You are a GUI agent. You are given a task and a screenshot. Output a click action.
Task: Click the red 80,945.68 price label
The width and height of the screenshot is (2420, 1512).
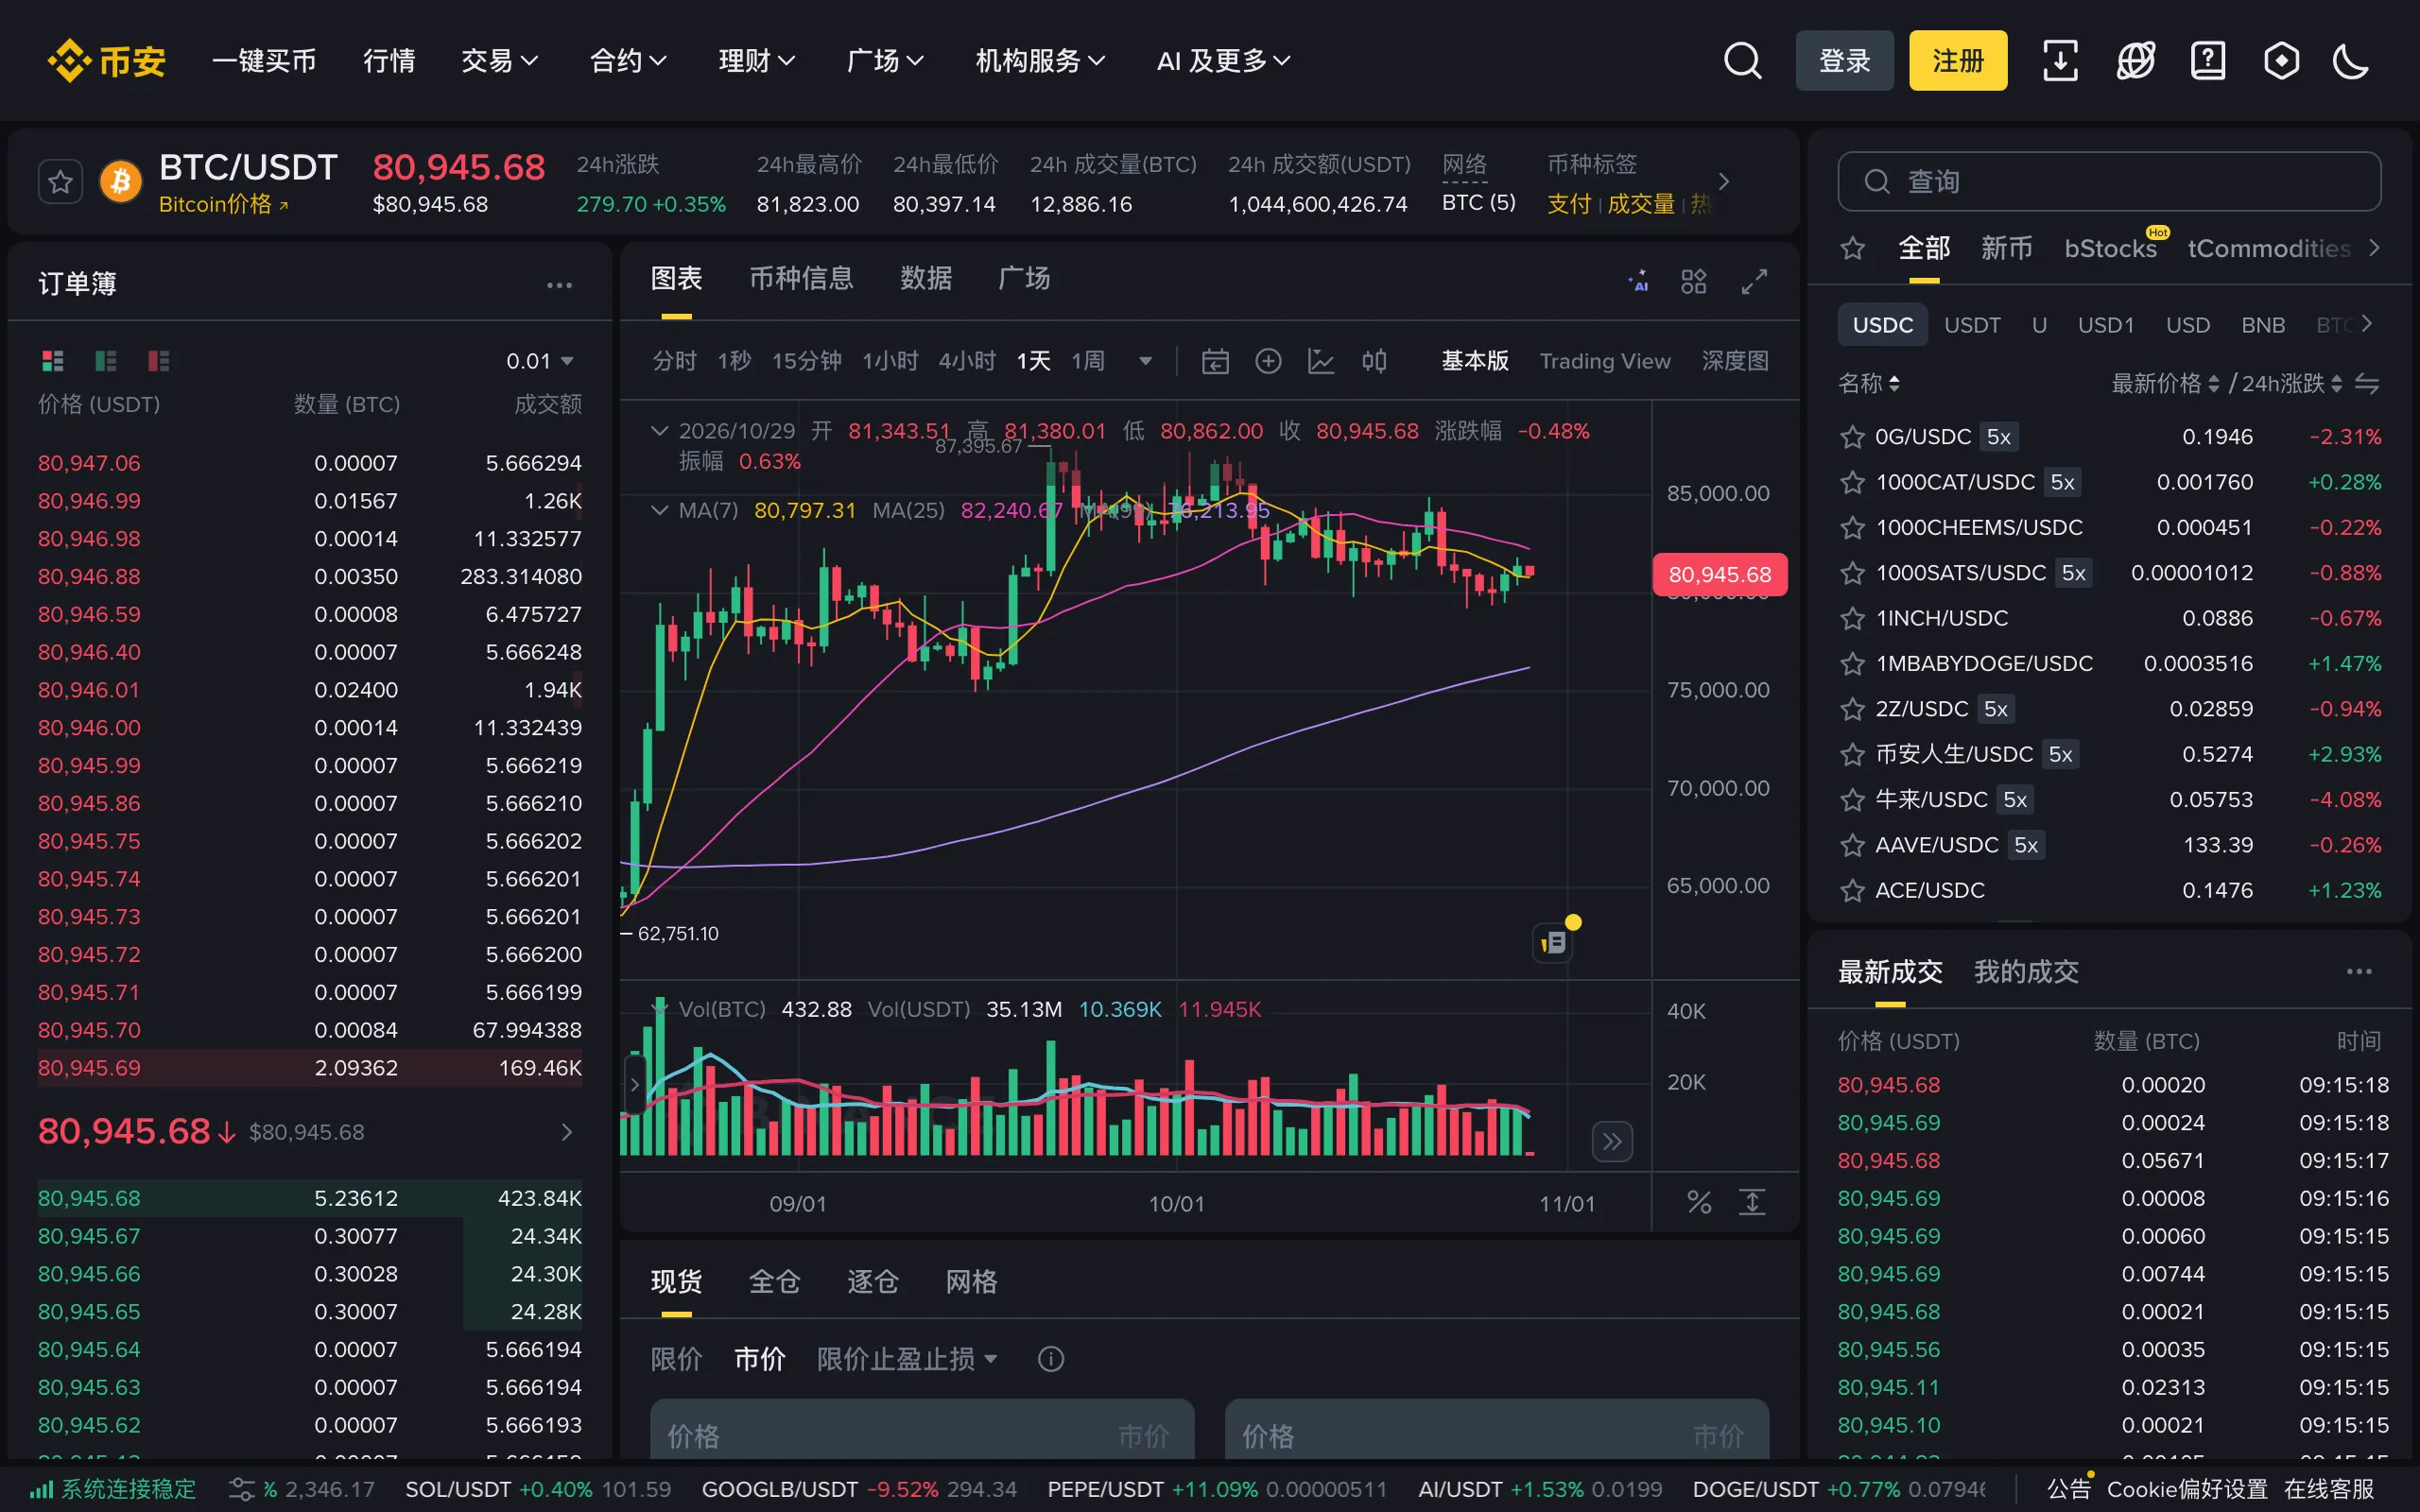click(1720, 574)
